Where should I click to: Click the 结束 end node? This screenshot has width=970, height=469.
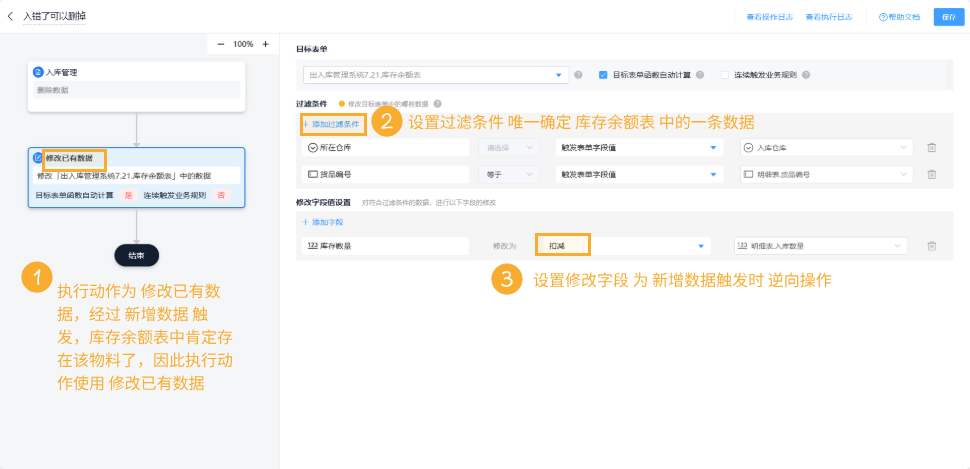137,256
